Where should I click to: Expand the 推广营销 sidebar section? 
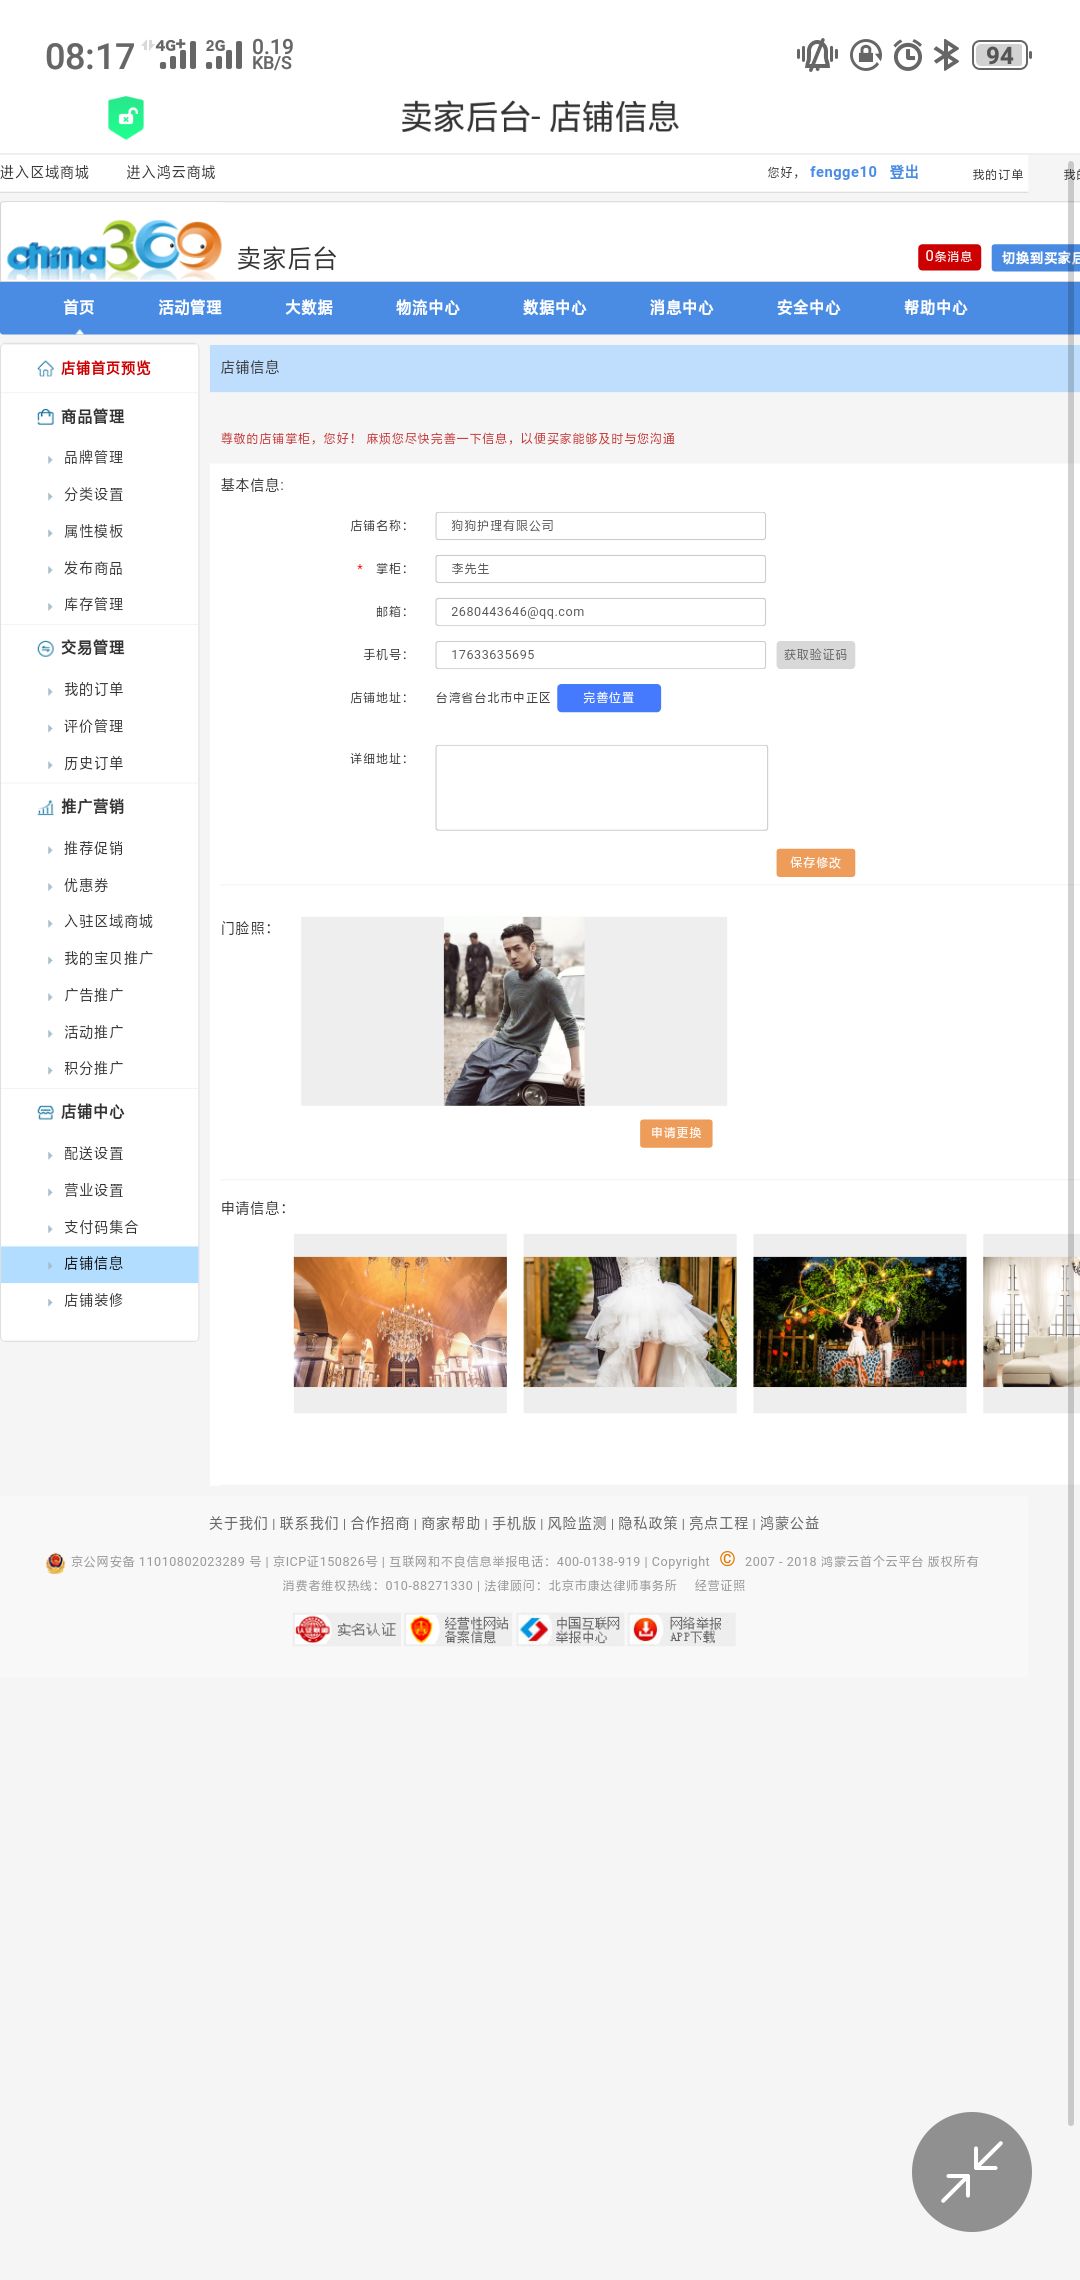92,807
